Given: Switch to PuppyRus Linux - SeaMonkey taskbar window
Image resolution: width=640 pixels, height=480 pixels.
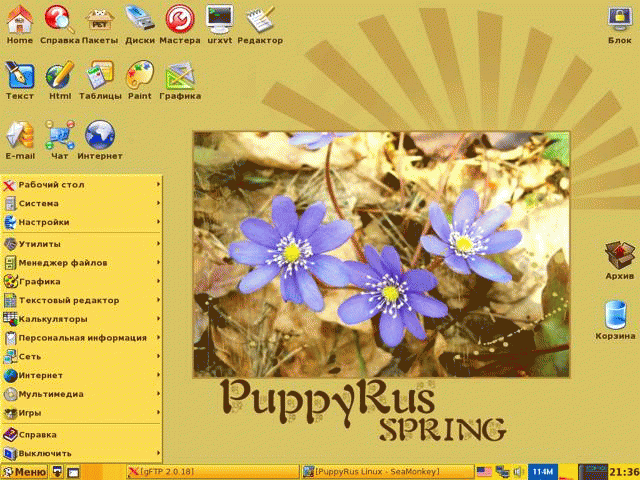Looking at the screenshot, I should 388,472.
